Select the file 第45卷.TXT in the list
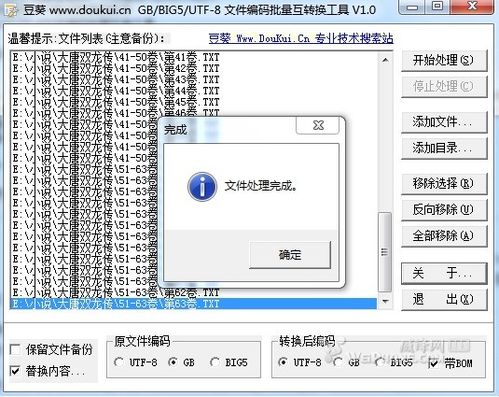This screenshot has height=397, width=499. [x=194, y=102]
